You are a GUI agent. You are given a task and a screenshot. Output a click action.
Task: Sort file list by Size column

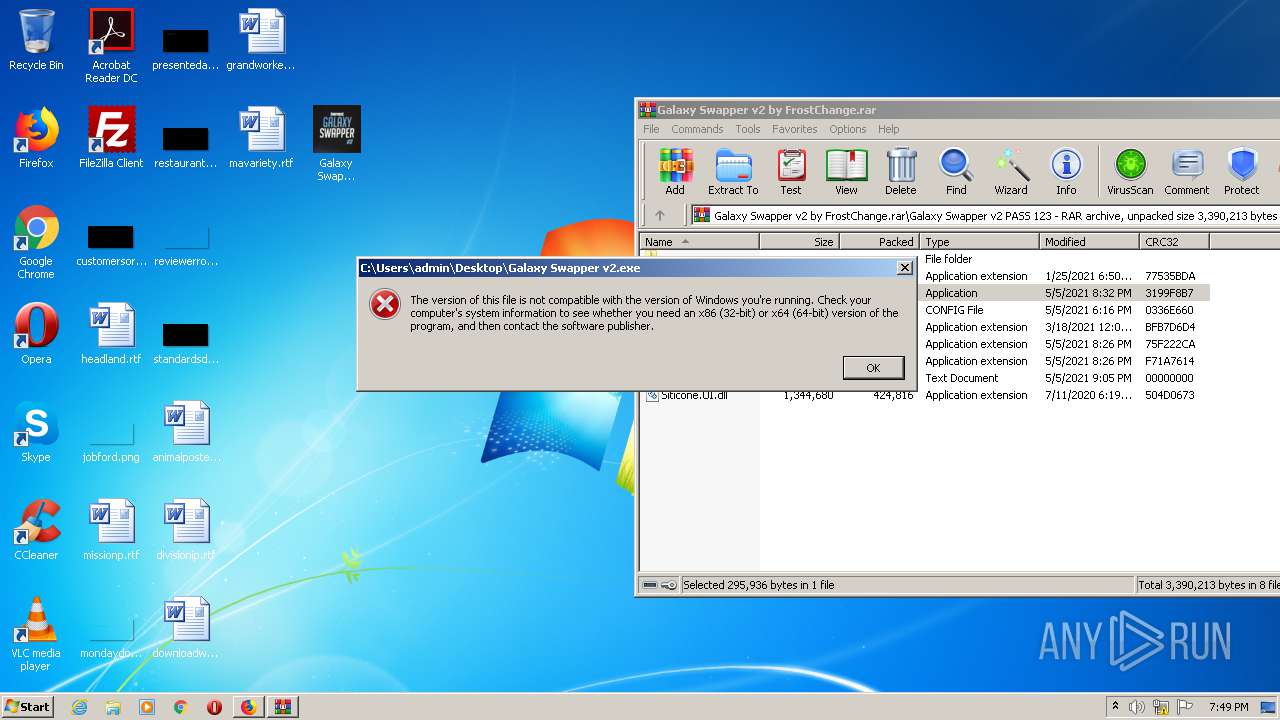click(799, 242)
